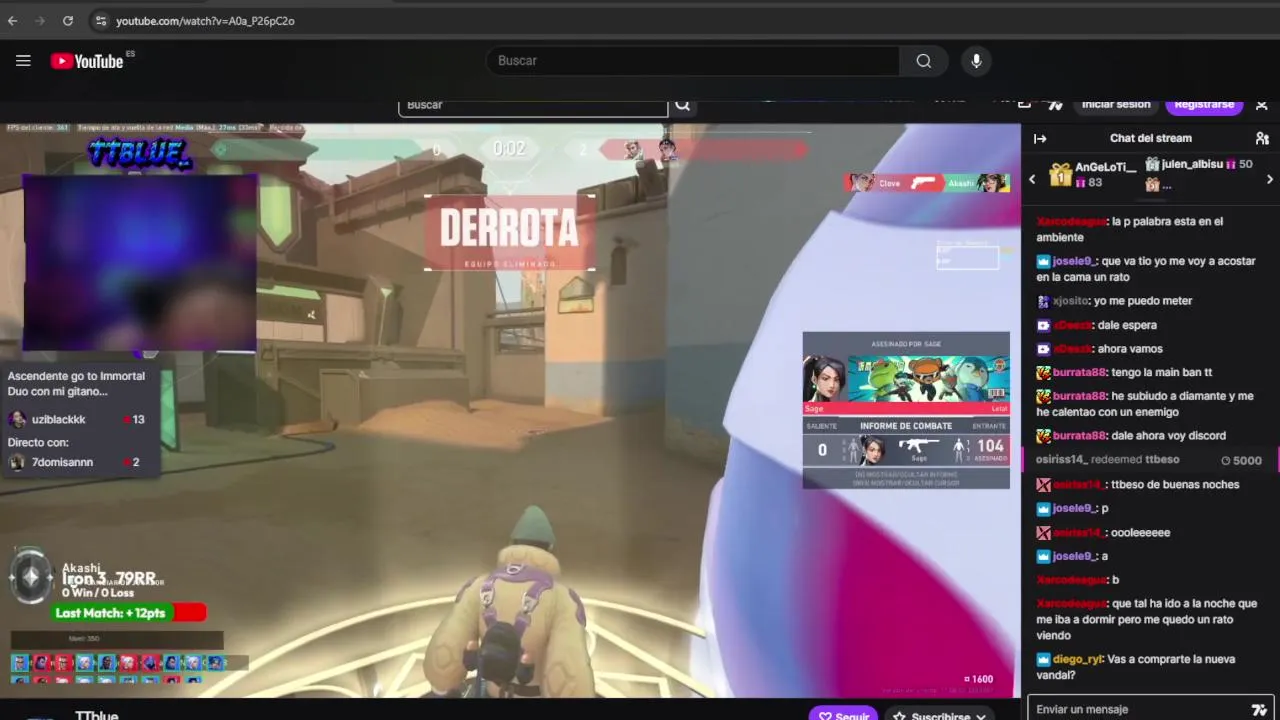Viewport: 1280px width, 720px height.
Task: Show previous gift leaderboard entry
Action: [x=1032, y=180]
